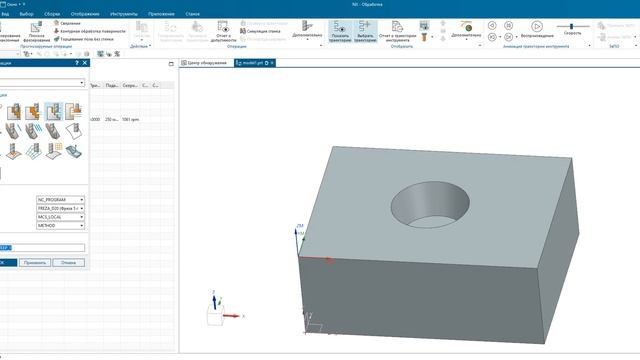Select the first cavity mill subtype icon
640x360 pixels.
tap(14, 111)
